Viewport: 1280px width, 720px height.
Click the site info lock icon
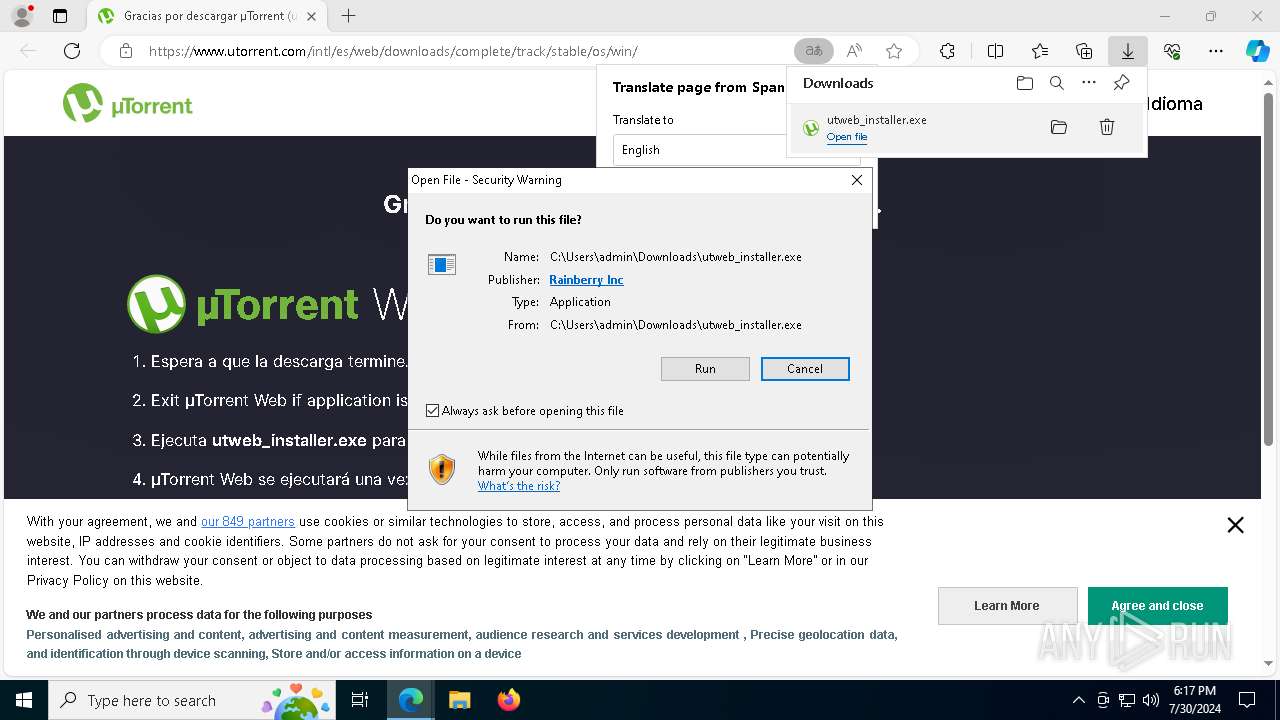point(126,51)
